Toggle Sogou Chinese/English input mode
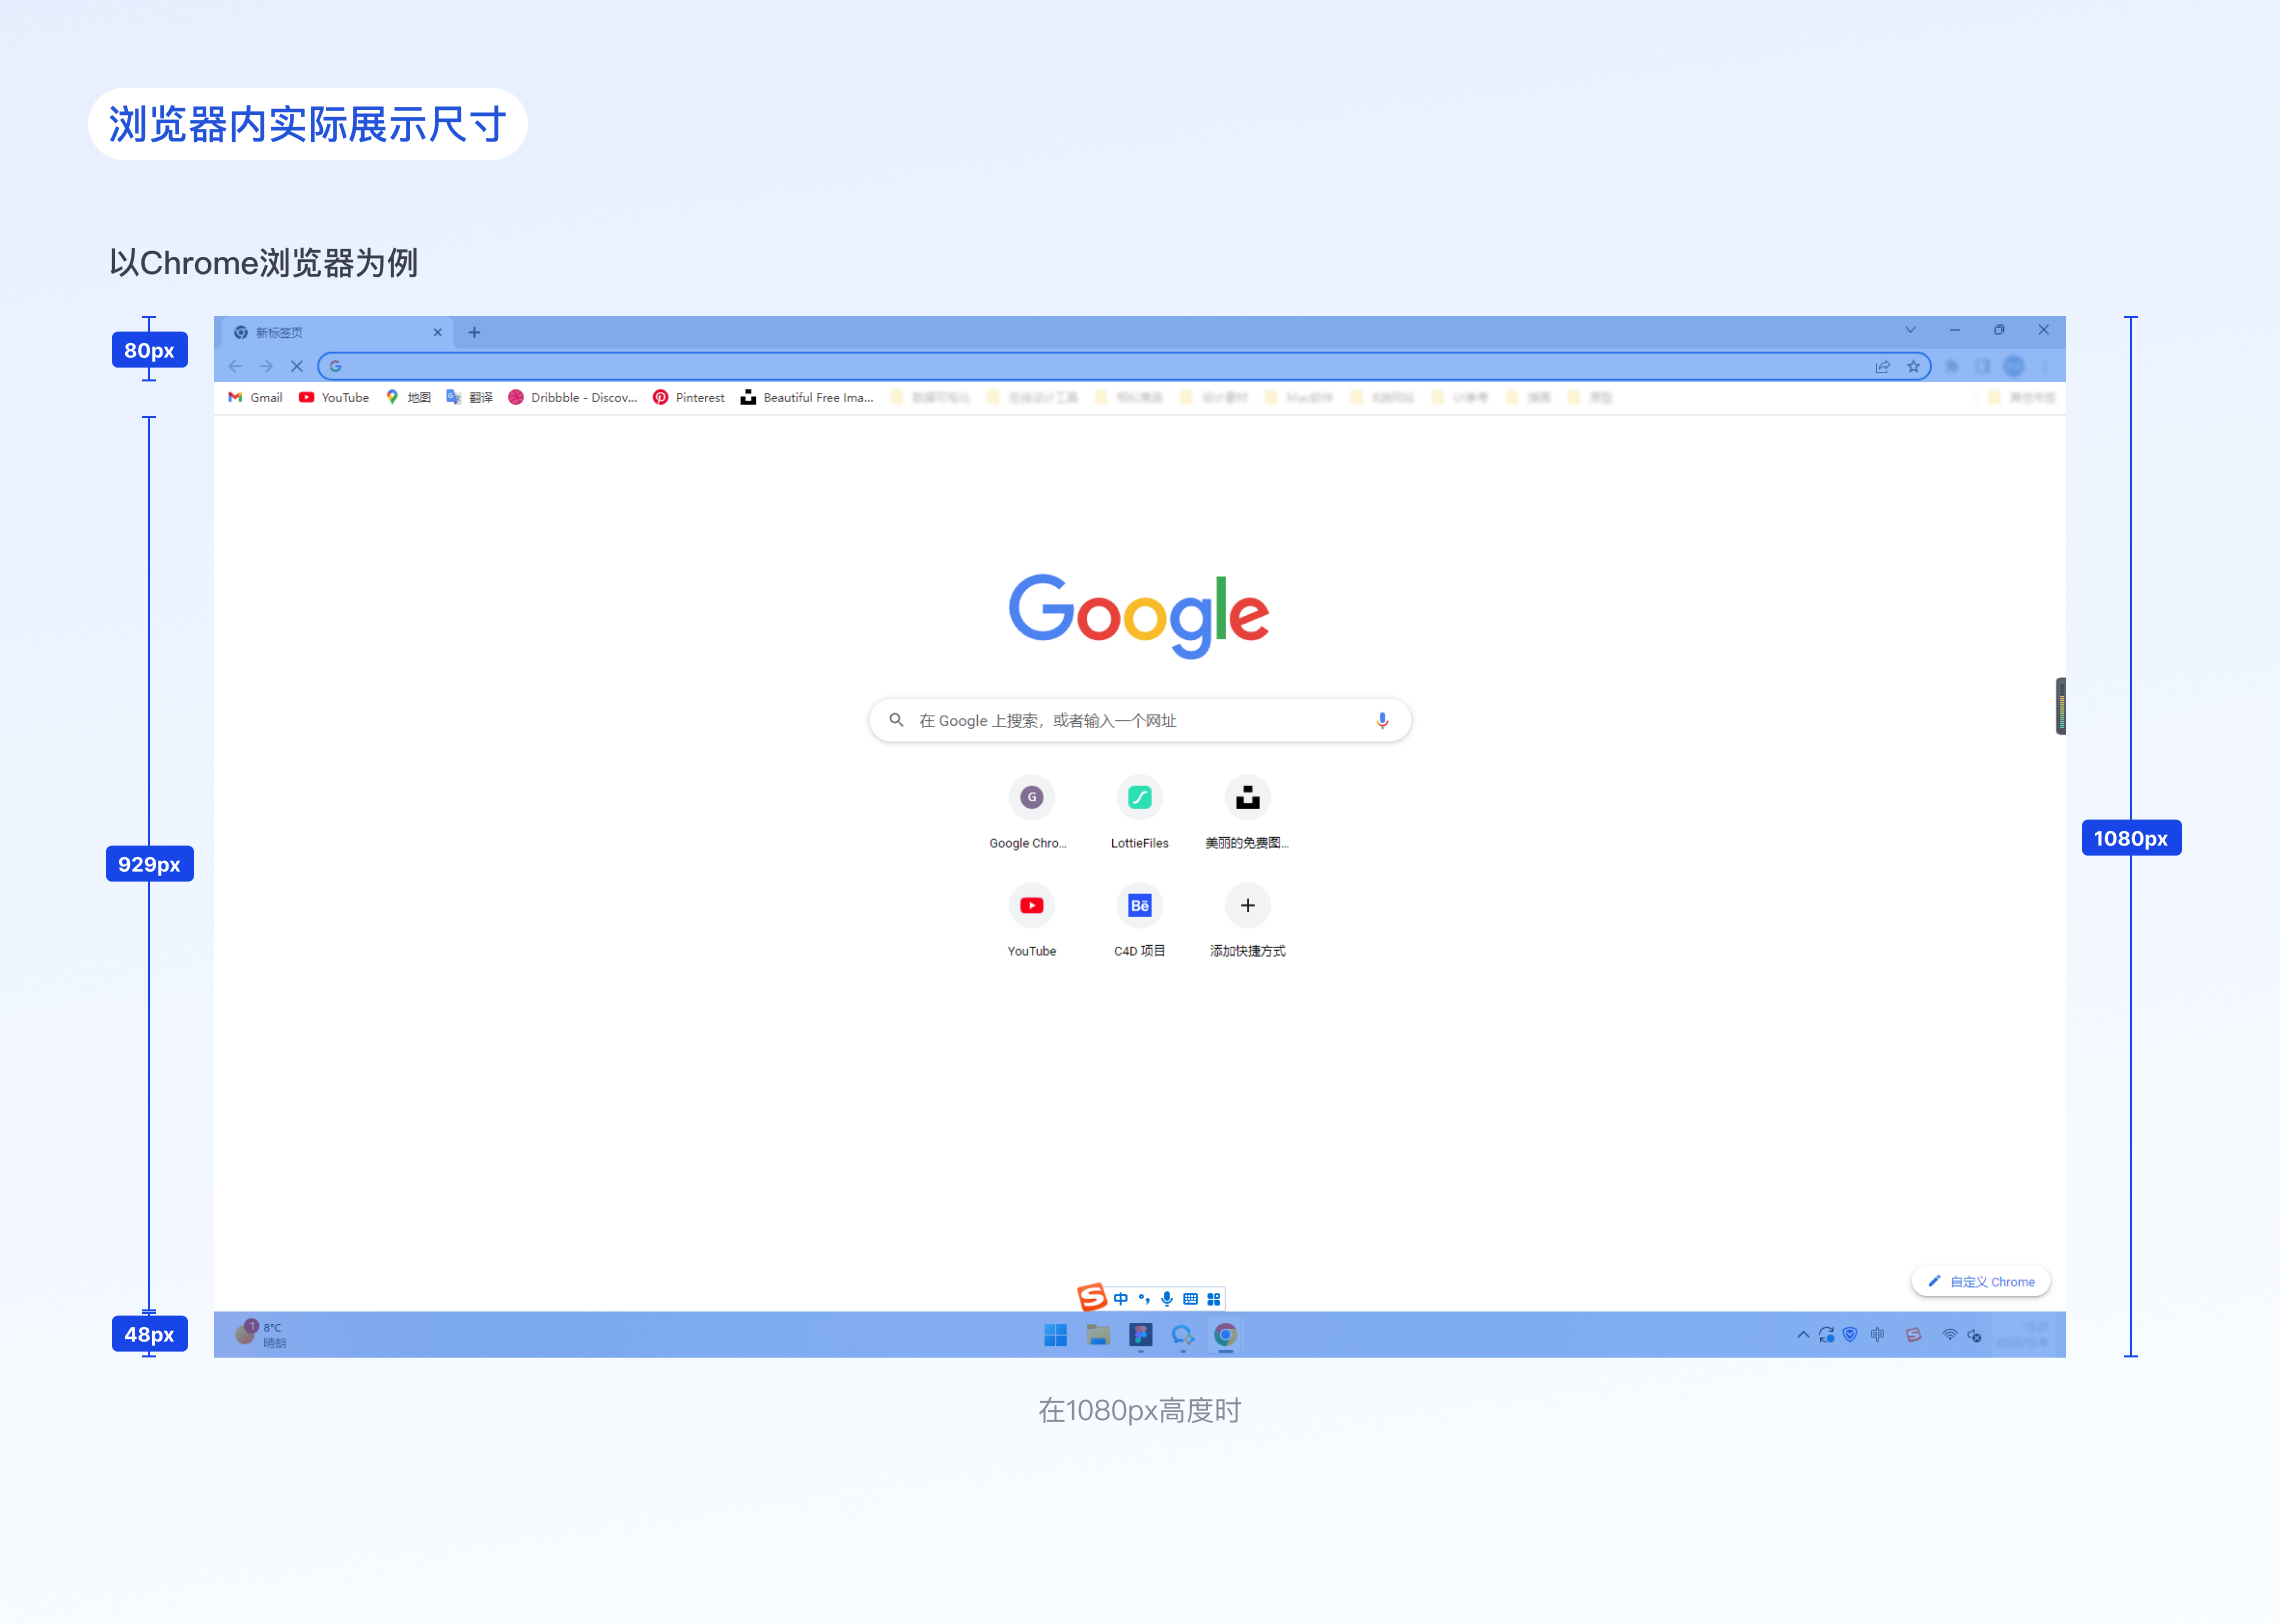Viewport: 2280px width, 1624px height. pyautogui.click(x=1120, y=1299)
